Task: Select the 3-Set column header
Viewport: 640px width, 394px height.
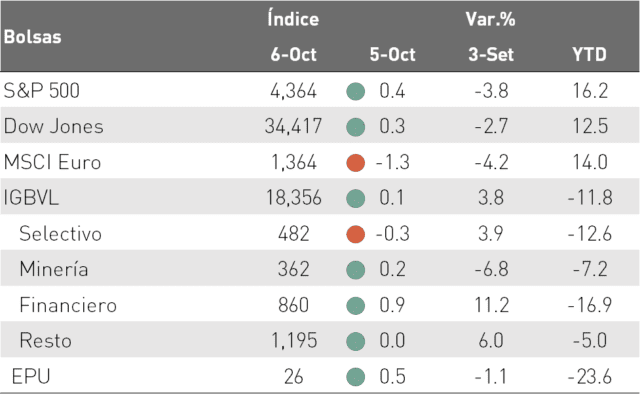Action: [491, 54]
